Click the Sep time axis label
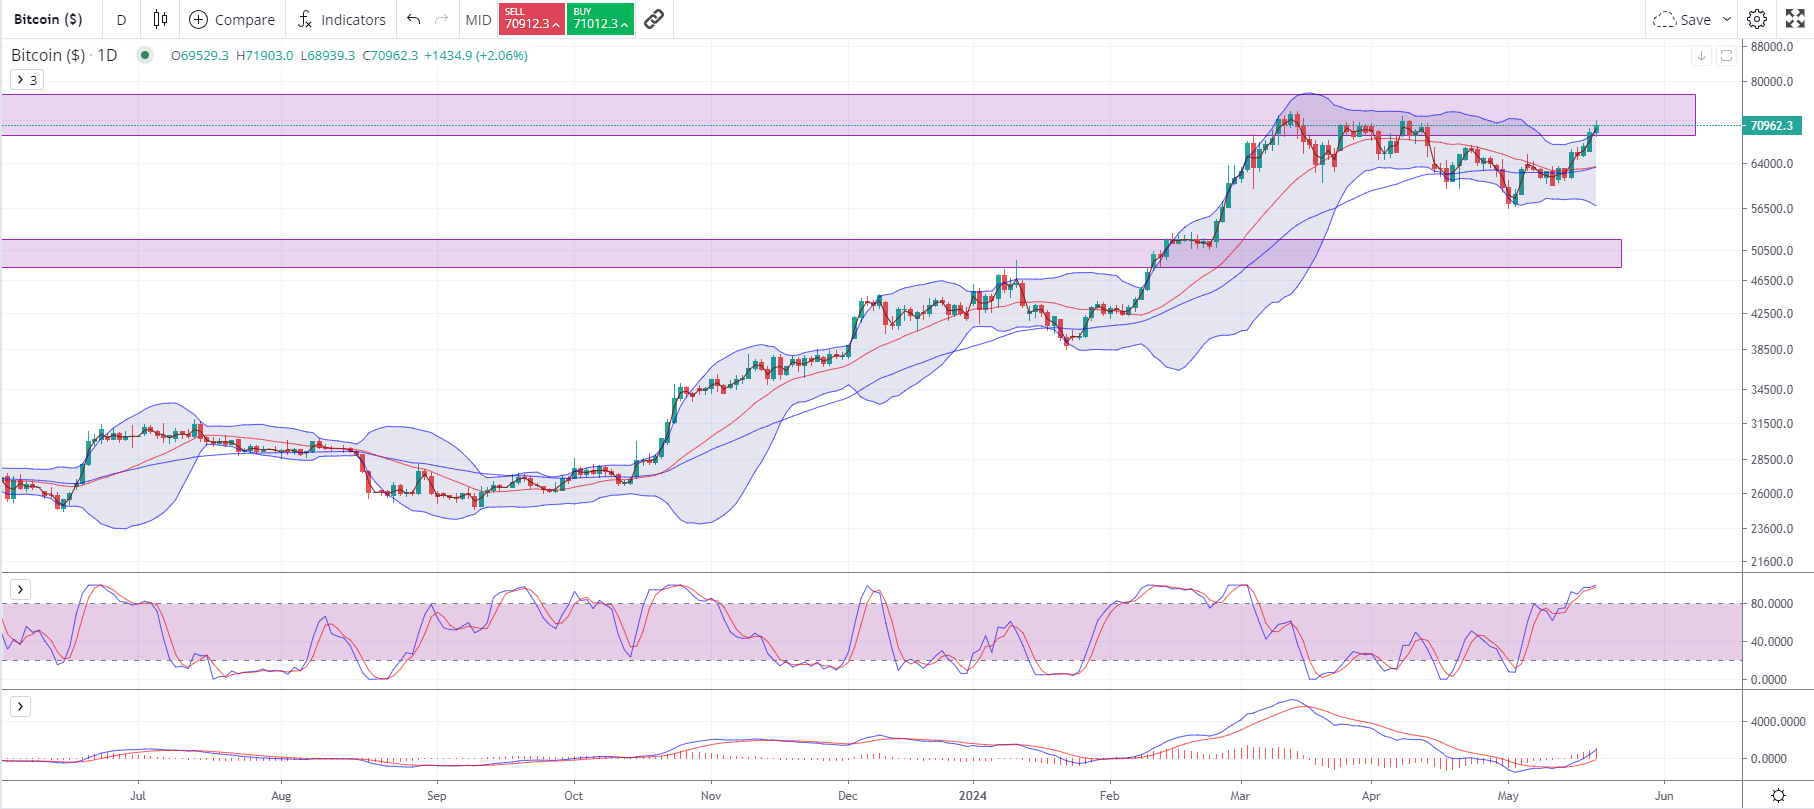1814x809 pixels. pyautogui.click(x=436, y=796)
